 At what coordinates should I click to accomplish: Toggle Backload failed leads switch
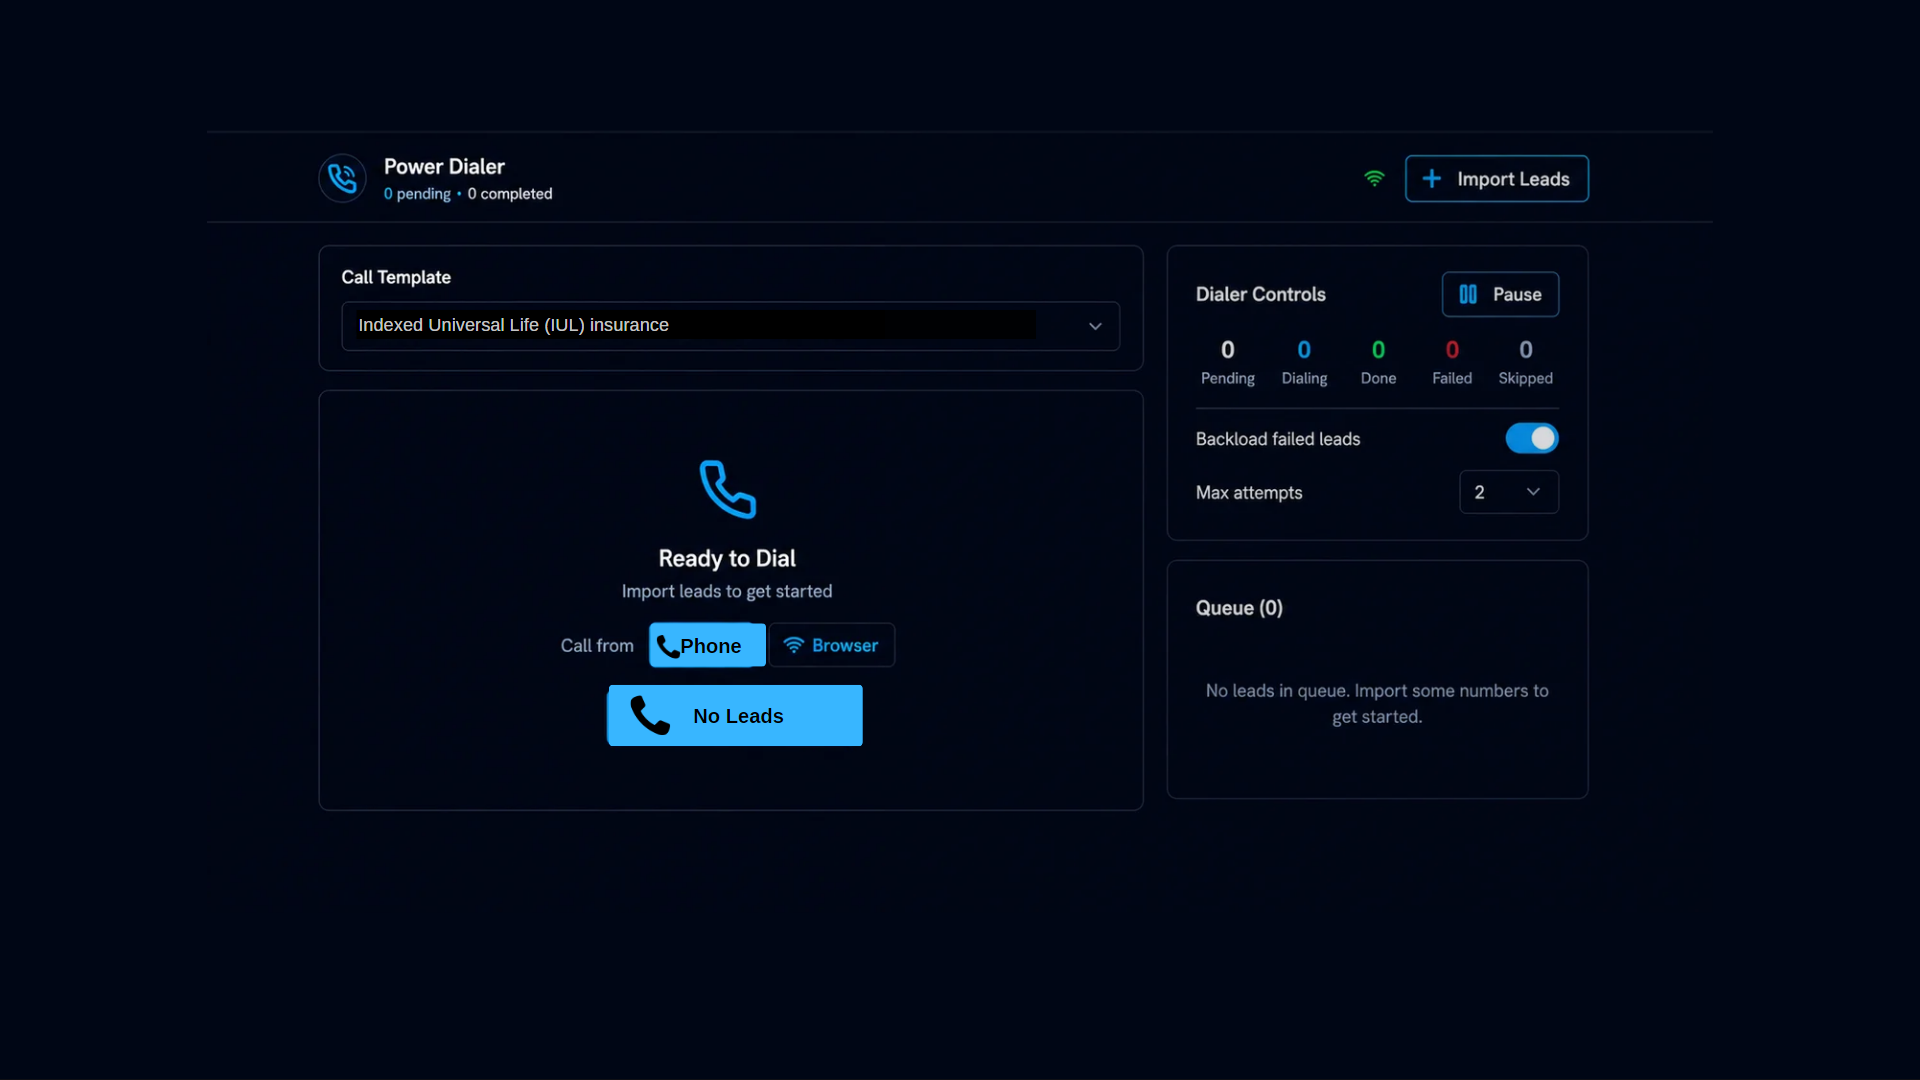1532,438
